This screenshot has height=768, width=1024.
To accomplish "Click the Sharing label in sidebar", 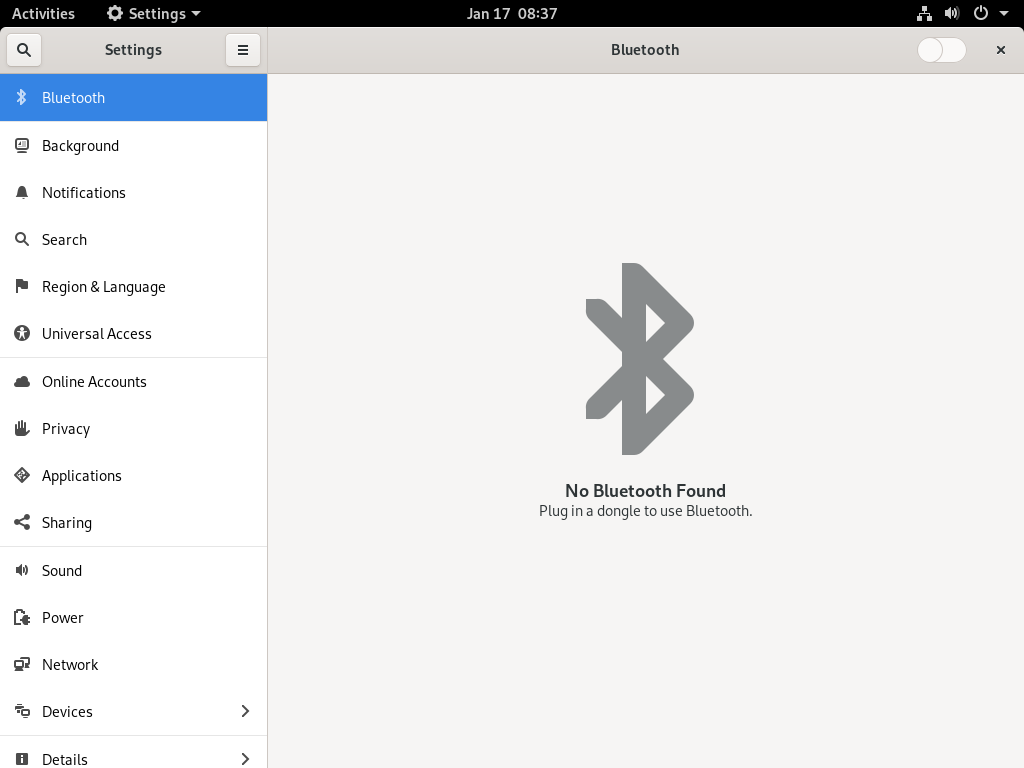I will point(67,523).
